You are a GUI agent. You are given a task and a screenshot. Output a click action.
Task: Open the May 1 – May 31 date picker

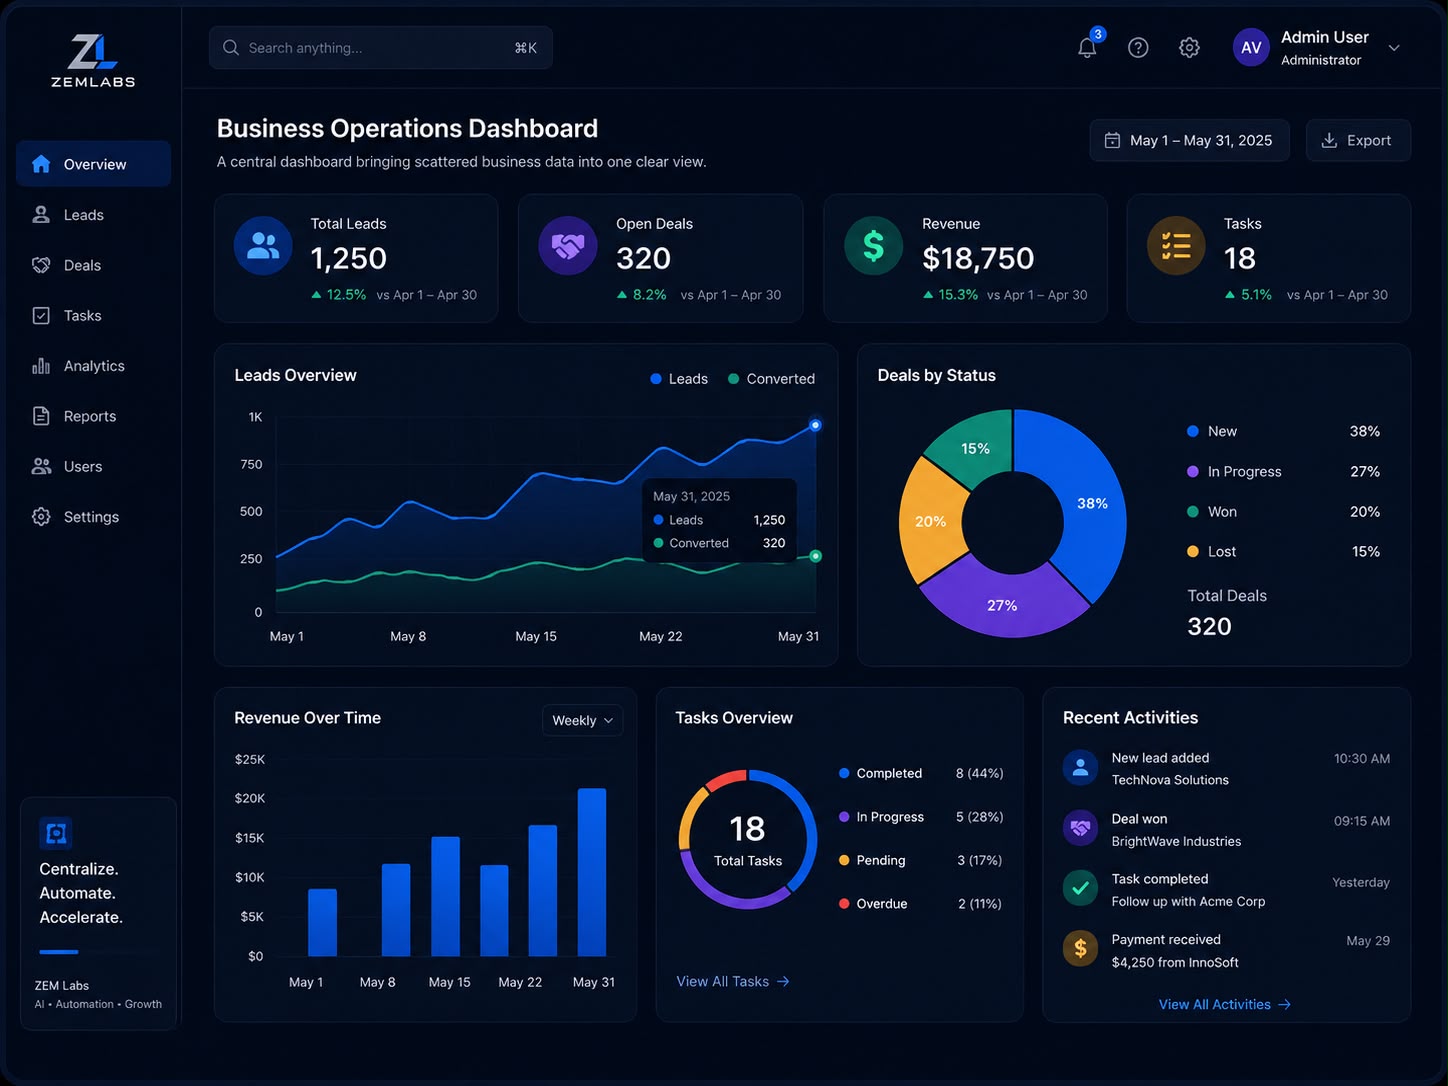[1189, 140]
